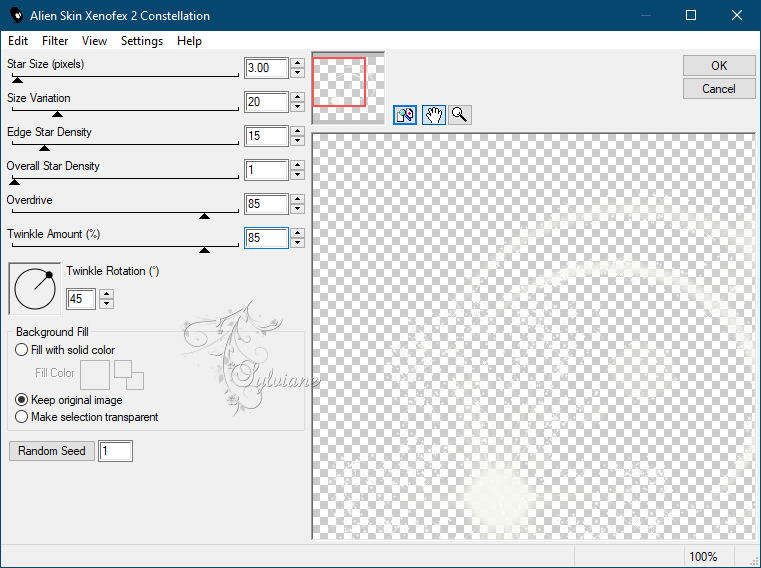This screenshot has height=568, width=761.
Task: Click the Edge Star Density value field
Action: pos(266,136)
